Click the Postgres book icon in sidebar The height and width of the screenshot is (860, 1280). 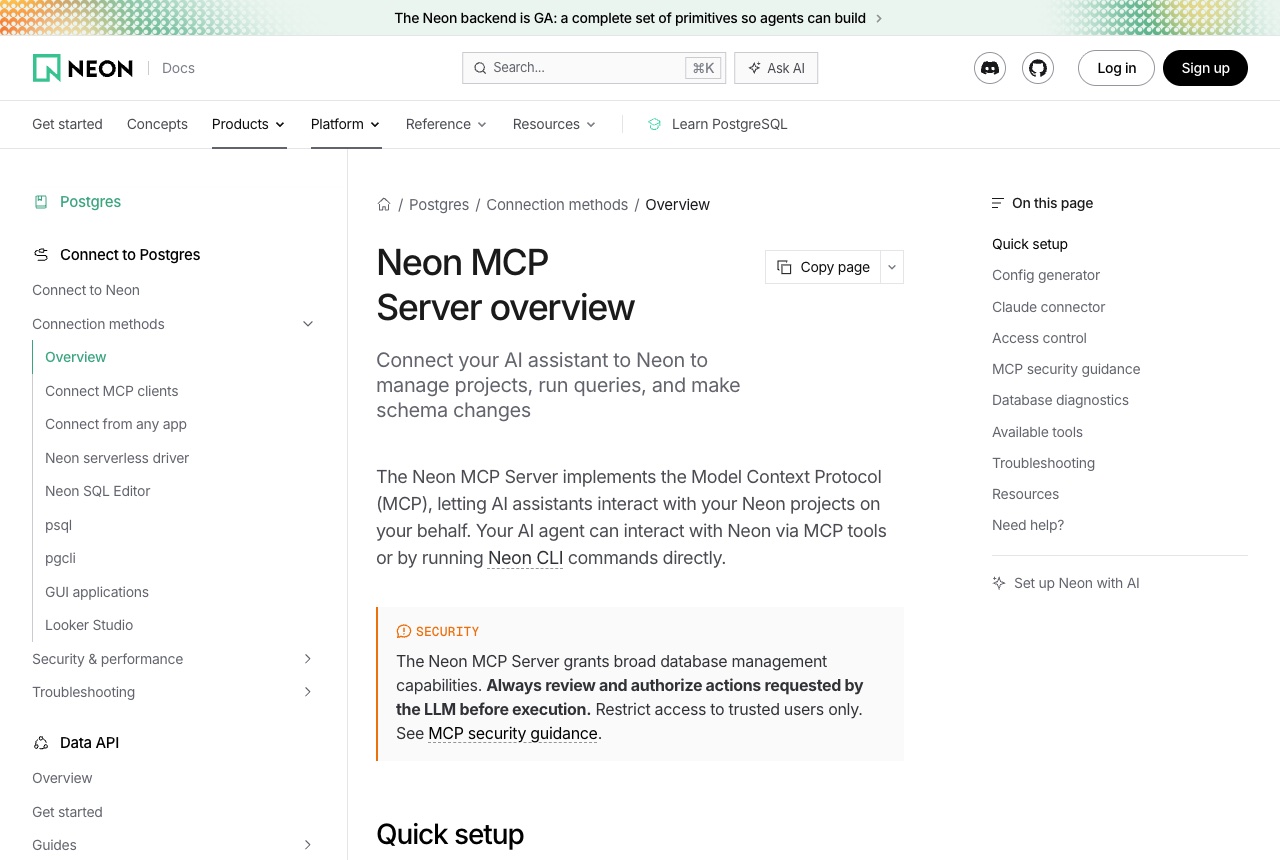(41, 202)
